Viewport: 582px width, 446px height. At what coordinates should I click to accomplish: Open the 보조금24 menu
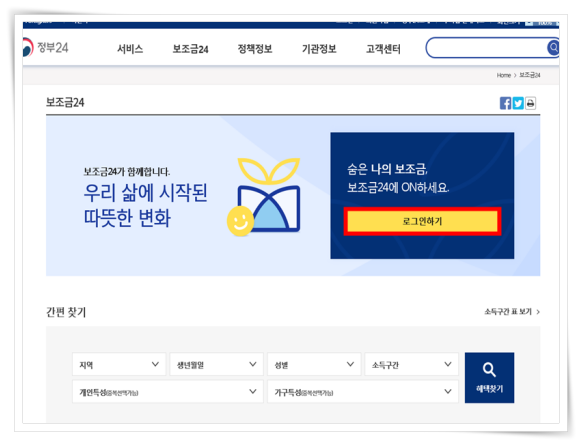point(190,49)
